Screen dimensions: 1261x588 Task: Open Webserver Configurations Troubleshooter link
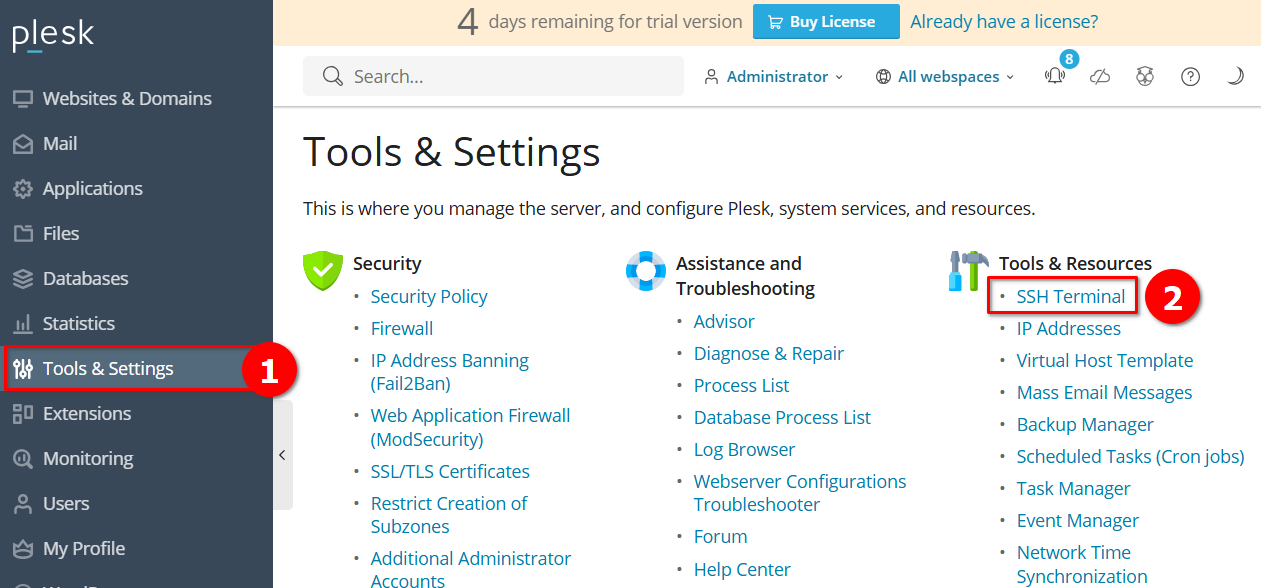click(800, 493)
